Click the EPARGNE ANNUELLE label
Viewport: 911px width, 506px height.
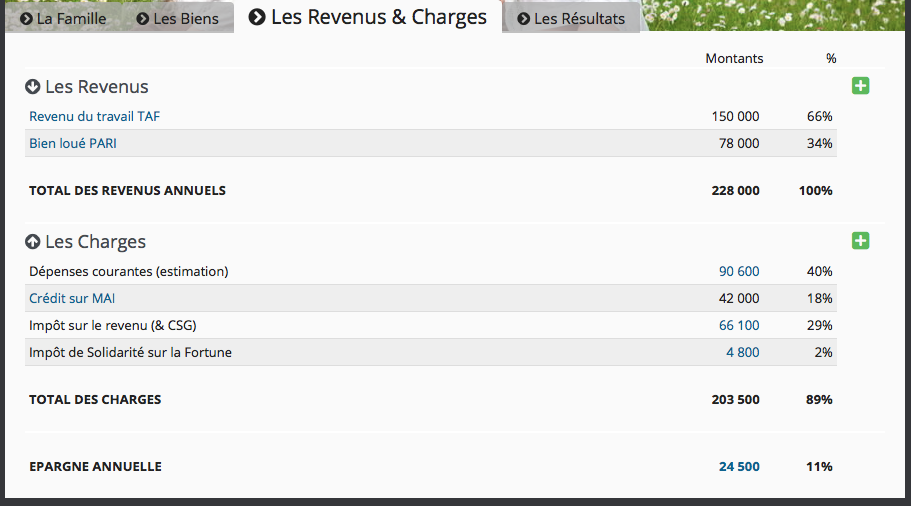[x=95, y=466]
